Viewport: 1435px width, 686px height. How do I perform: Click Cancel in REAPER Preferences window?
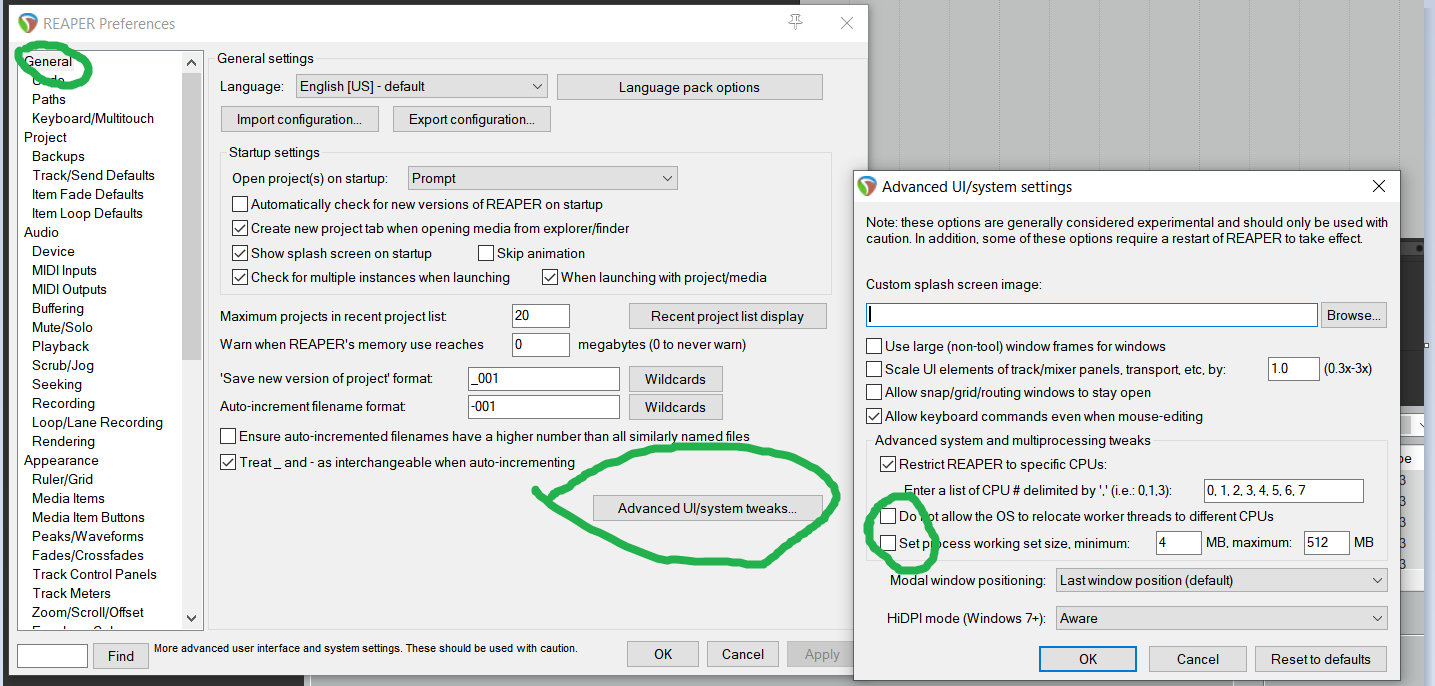[x=742, y=654]
